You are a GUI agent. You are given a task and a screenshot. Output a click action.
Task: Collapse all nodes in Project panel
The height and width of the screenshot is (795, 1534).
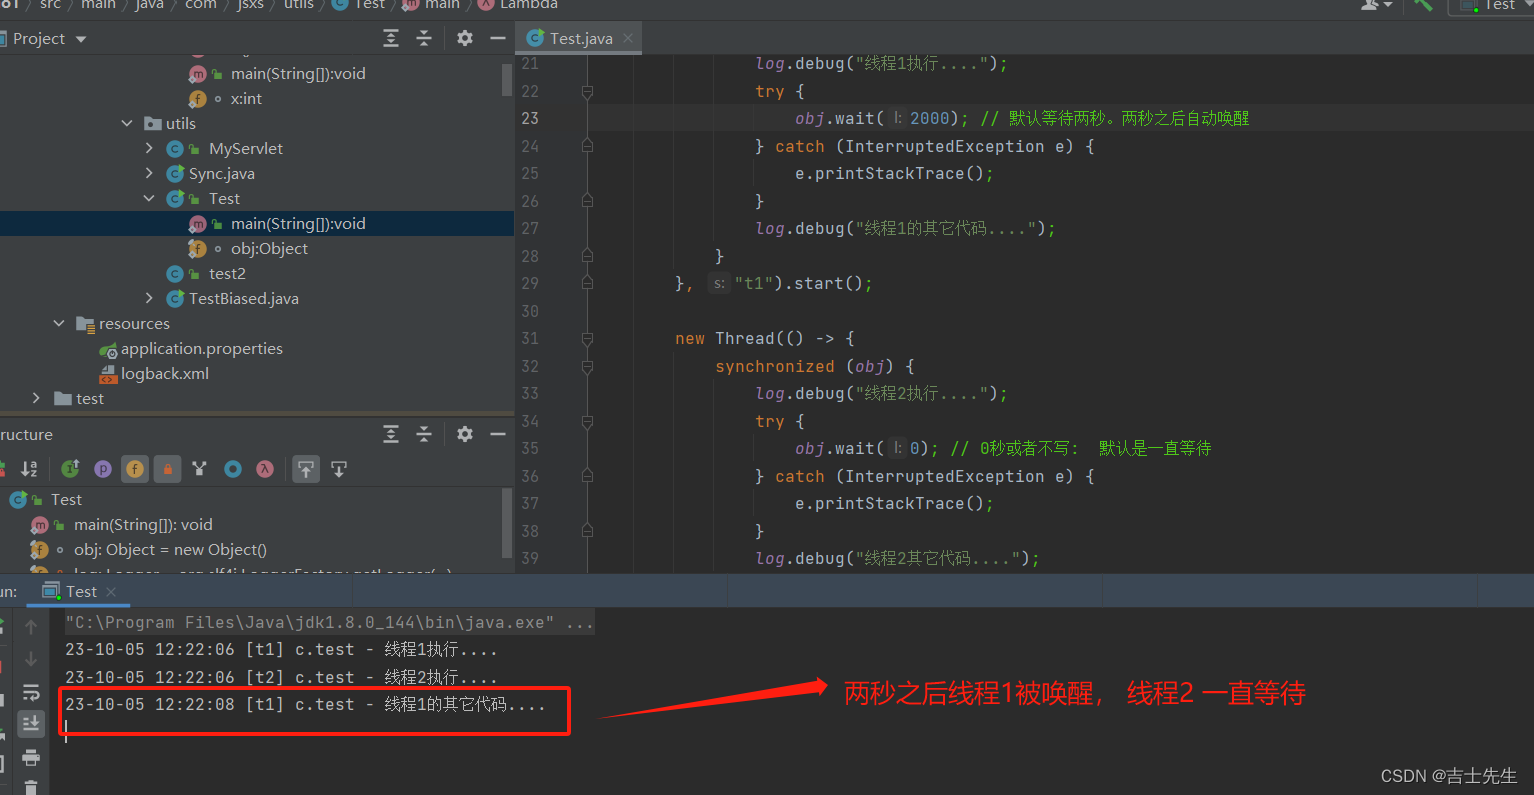click(424, 38)
